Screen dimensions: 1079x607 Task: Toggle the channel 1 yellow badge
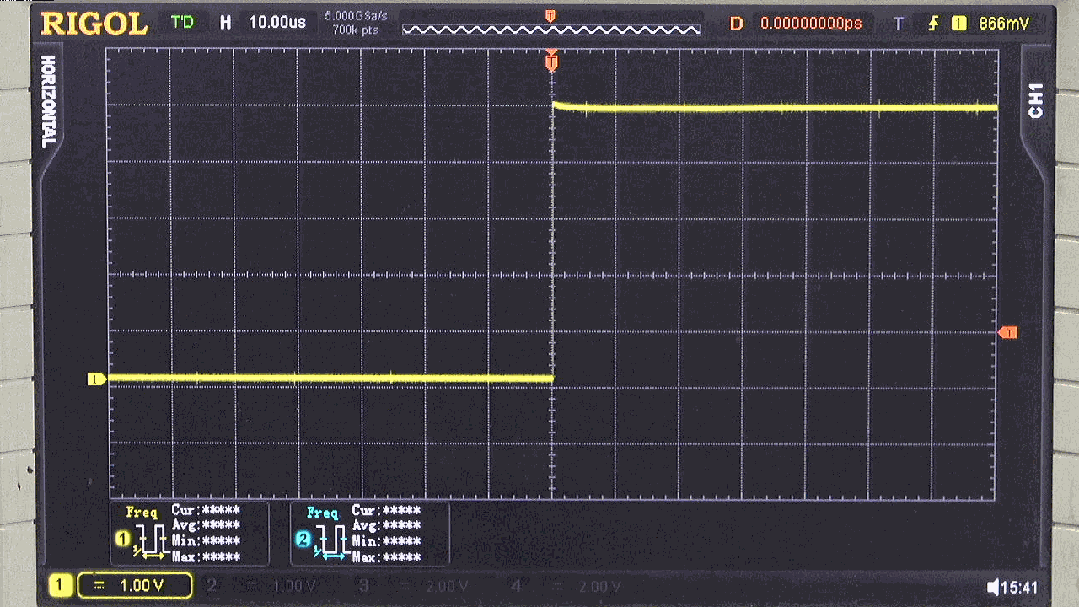coord(60,586)
